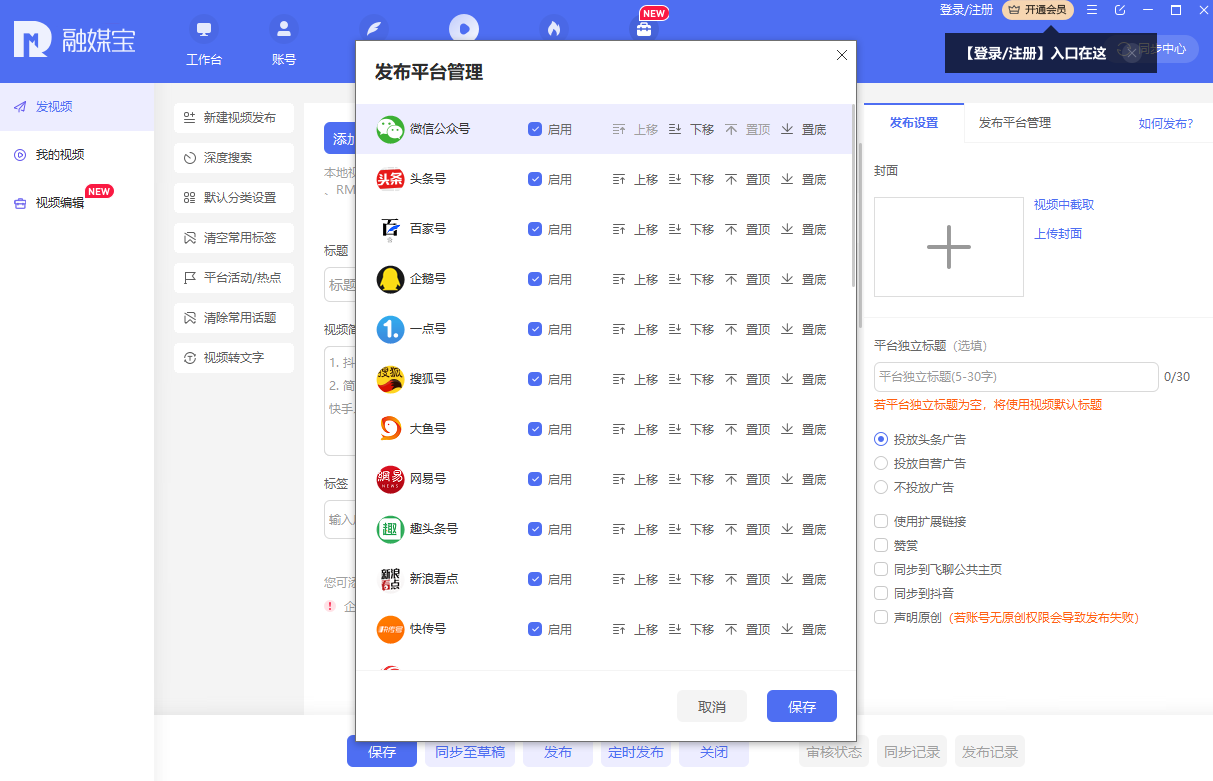Enable the 声明原创 checkbox
Screen dimensions: 1213x781
tap(879, 617)
